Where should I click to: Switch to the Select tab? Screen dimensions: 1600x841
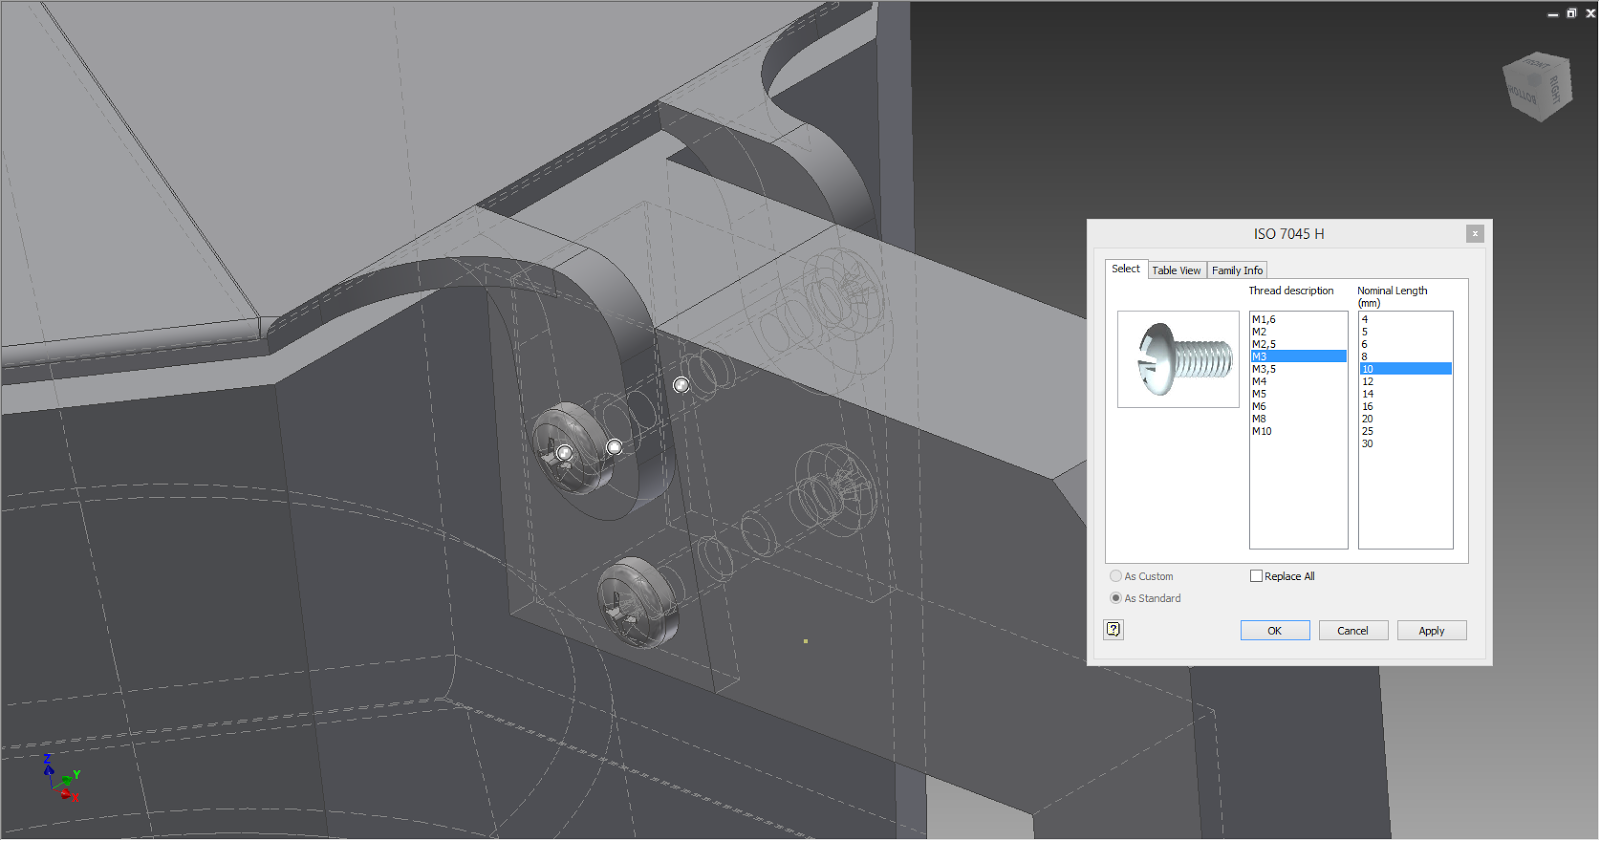pyautogui.click(x=1126, y=269)
